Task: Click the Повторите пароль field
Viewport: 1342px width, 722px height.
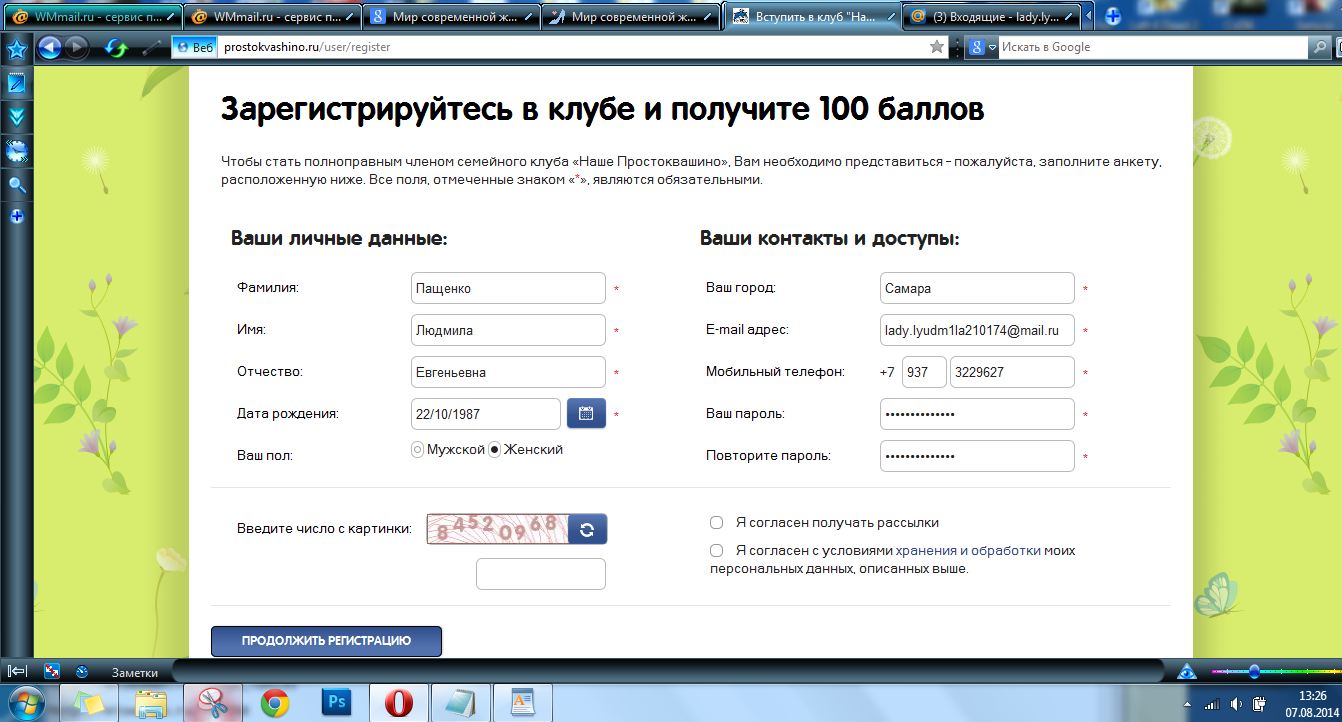Action: [x=977, y=456]
